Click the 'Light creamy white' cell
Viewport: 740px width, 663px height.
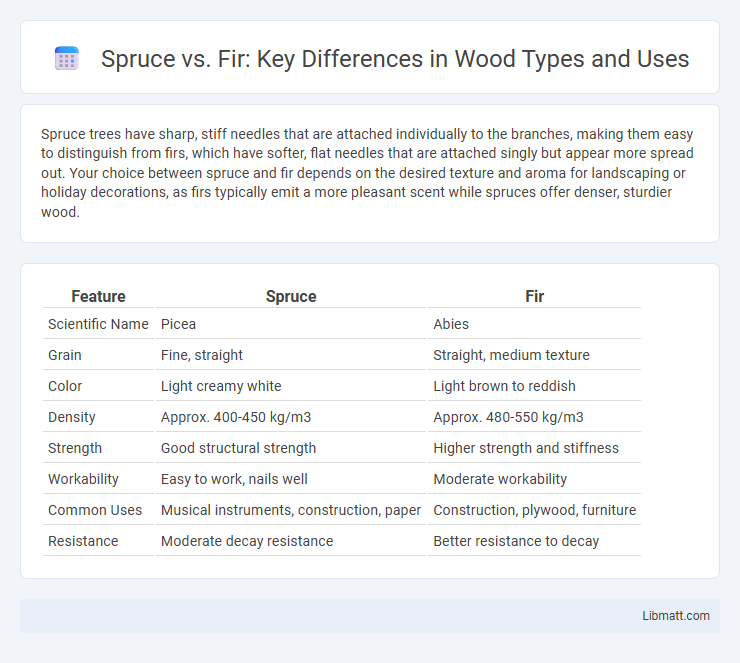291,386
